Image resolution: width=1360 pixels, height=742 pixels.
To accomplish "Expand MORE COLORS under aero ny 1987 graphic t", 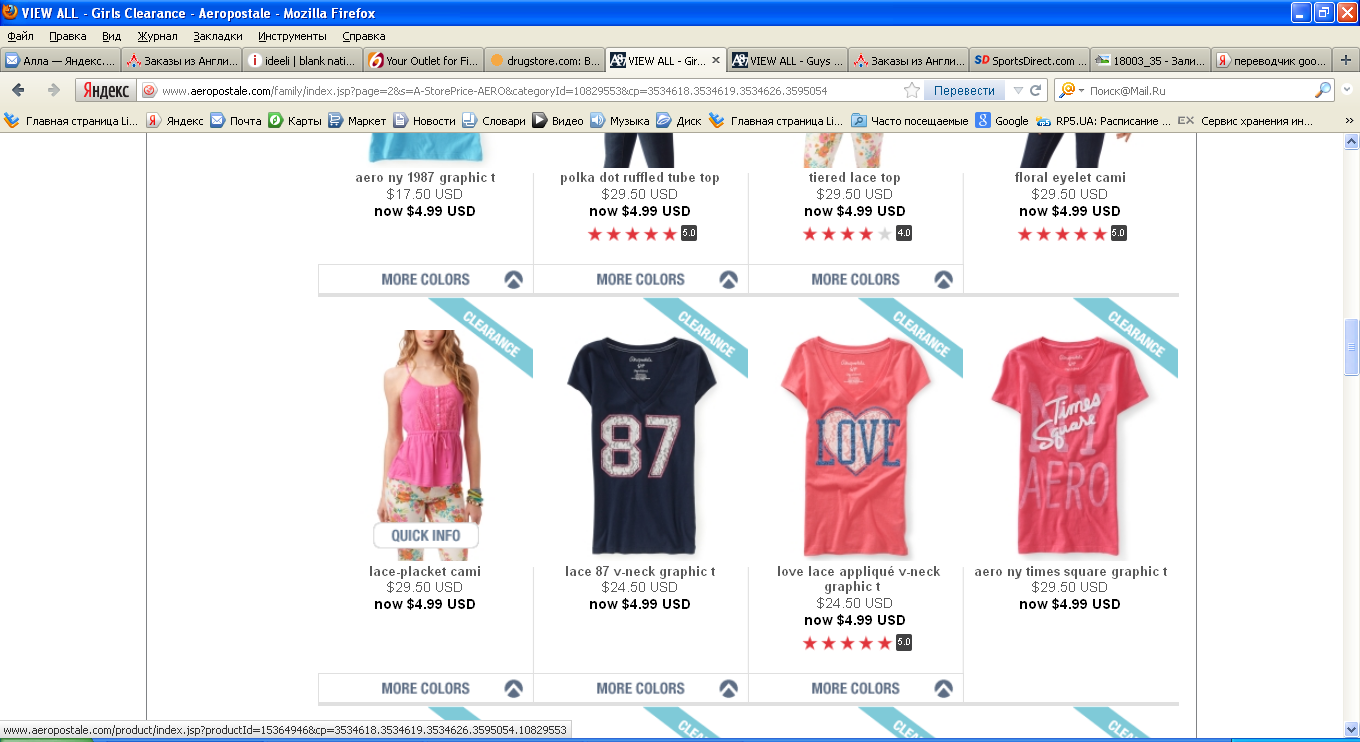I will coord(426,279).
